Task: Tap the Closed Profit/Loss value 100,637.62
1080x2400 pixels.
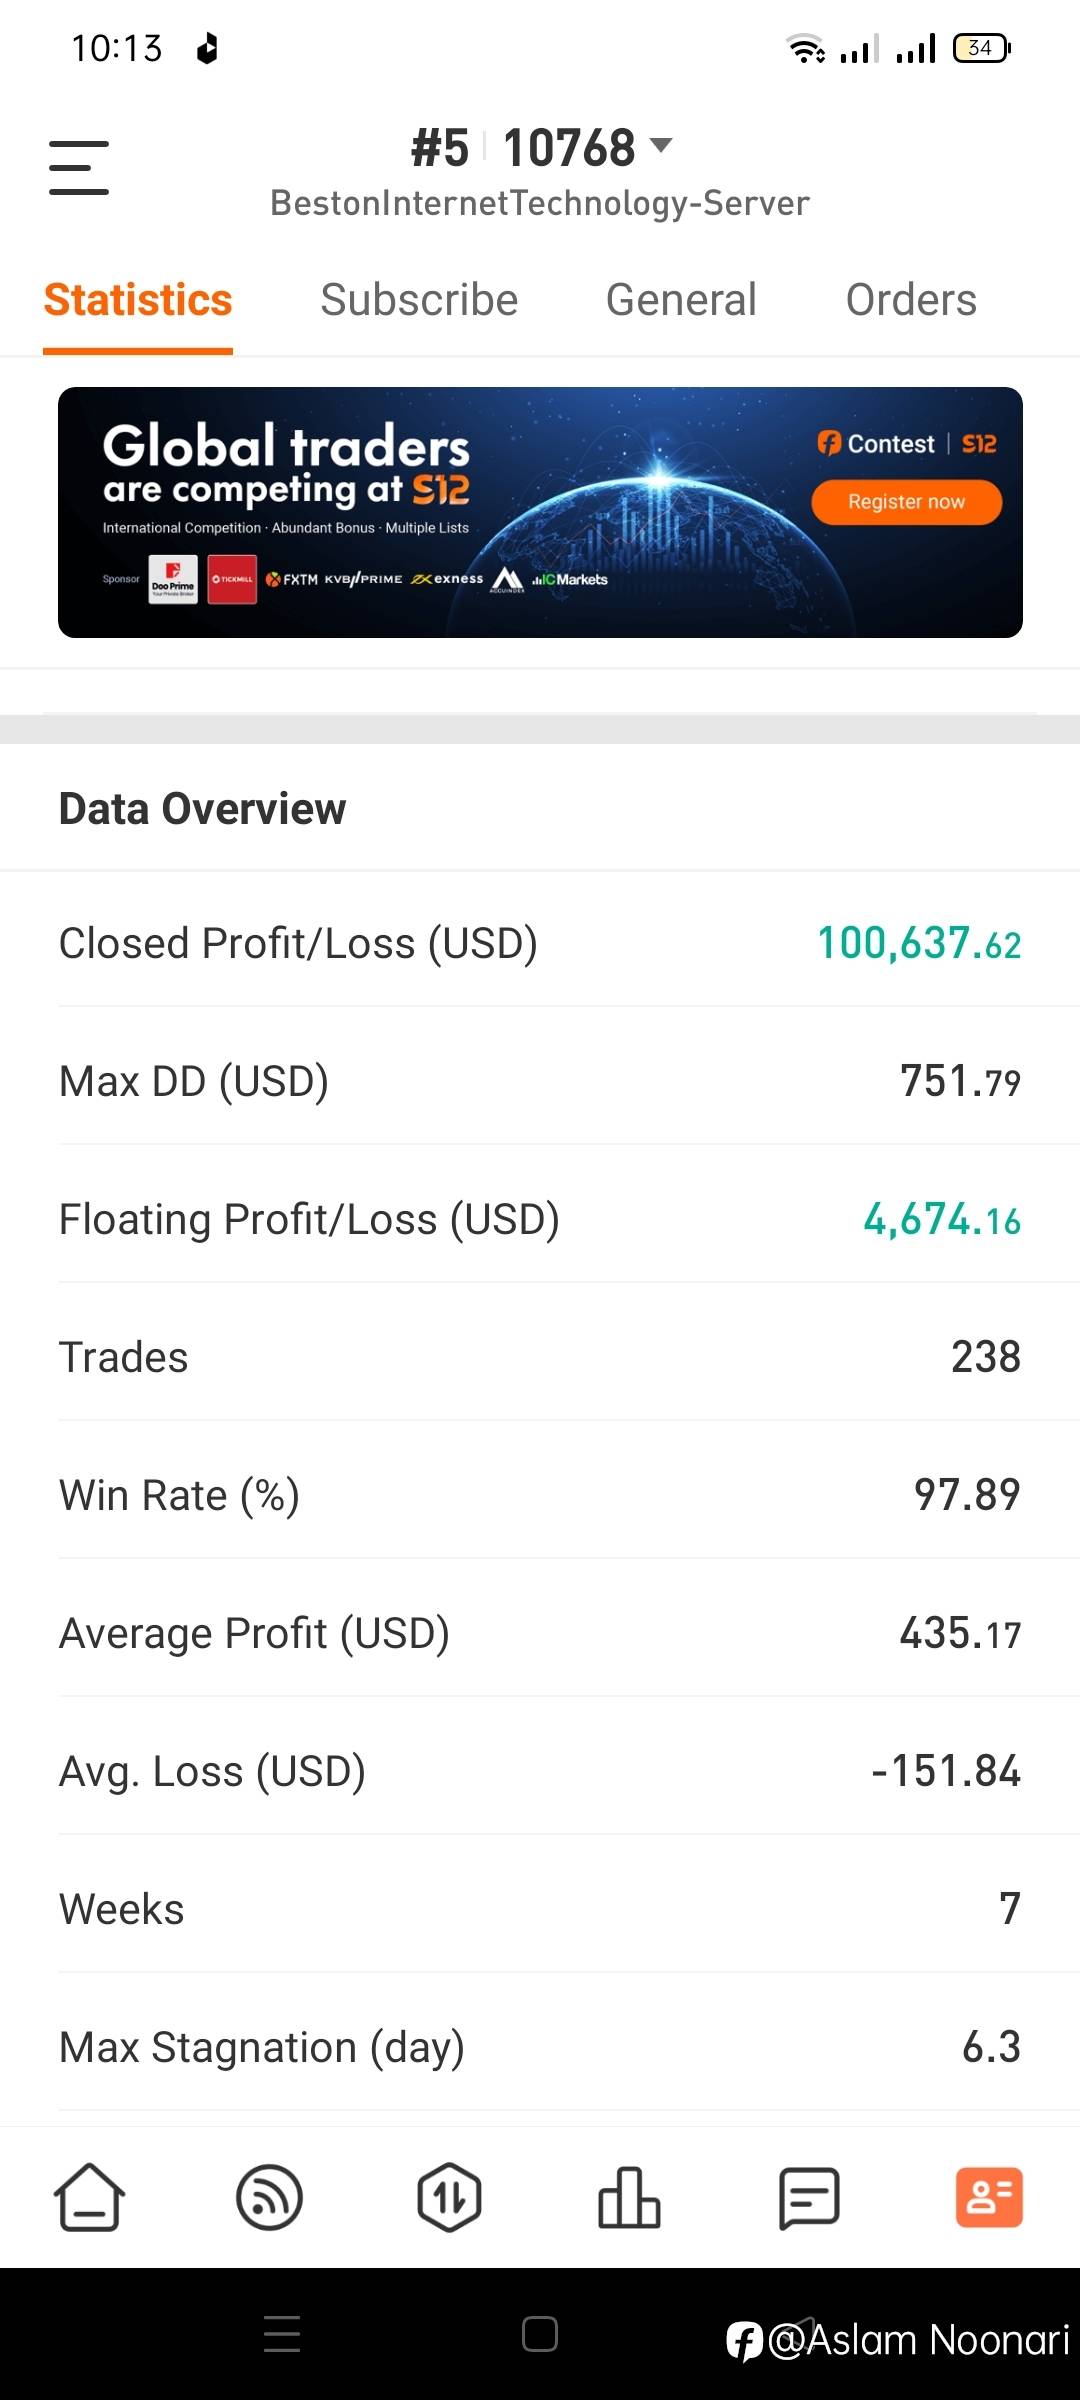Action: point(919,944)
